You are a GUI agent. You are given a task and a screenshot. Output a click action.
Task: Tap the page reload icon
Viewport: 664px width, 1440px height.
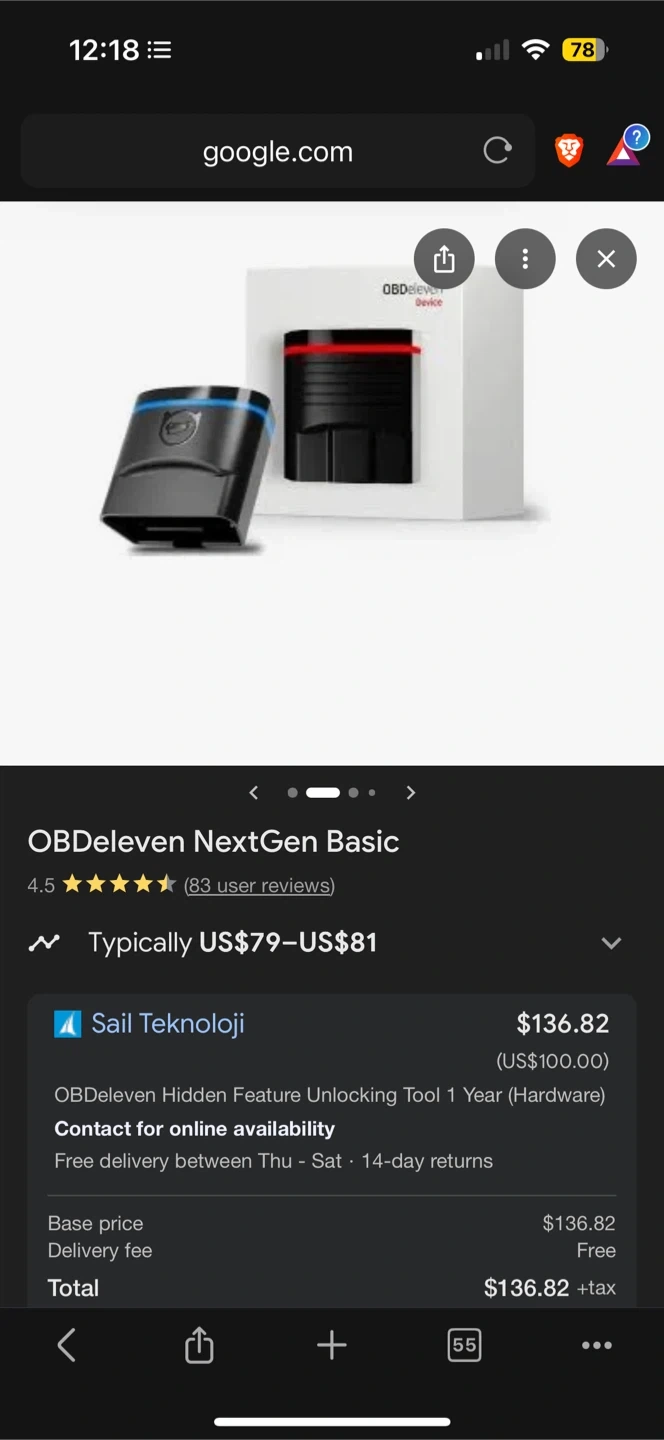point(497,151)
